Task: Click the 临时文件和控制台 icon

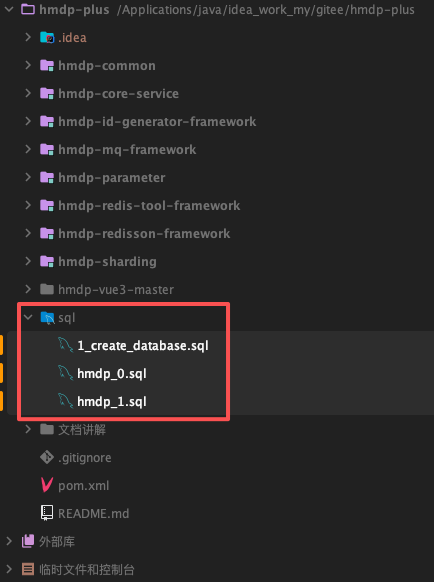Action: pos(28,569)
